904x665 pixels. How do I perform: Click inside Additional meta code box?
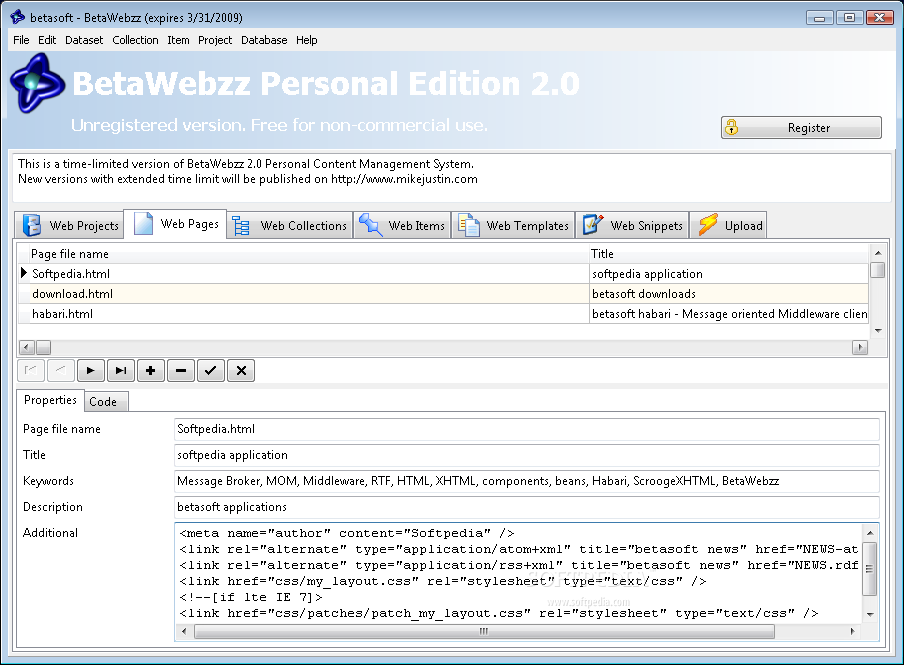[x=518, y=573]
